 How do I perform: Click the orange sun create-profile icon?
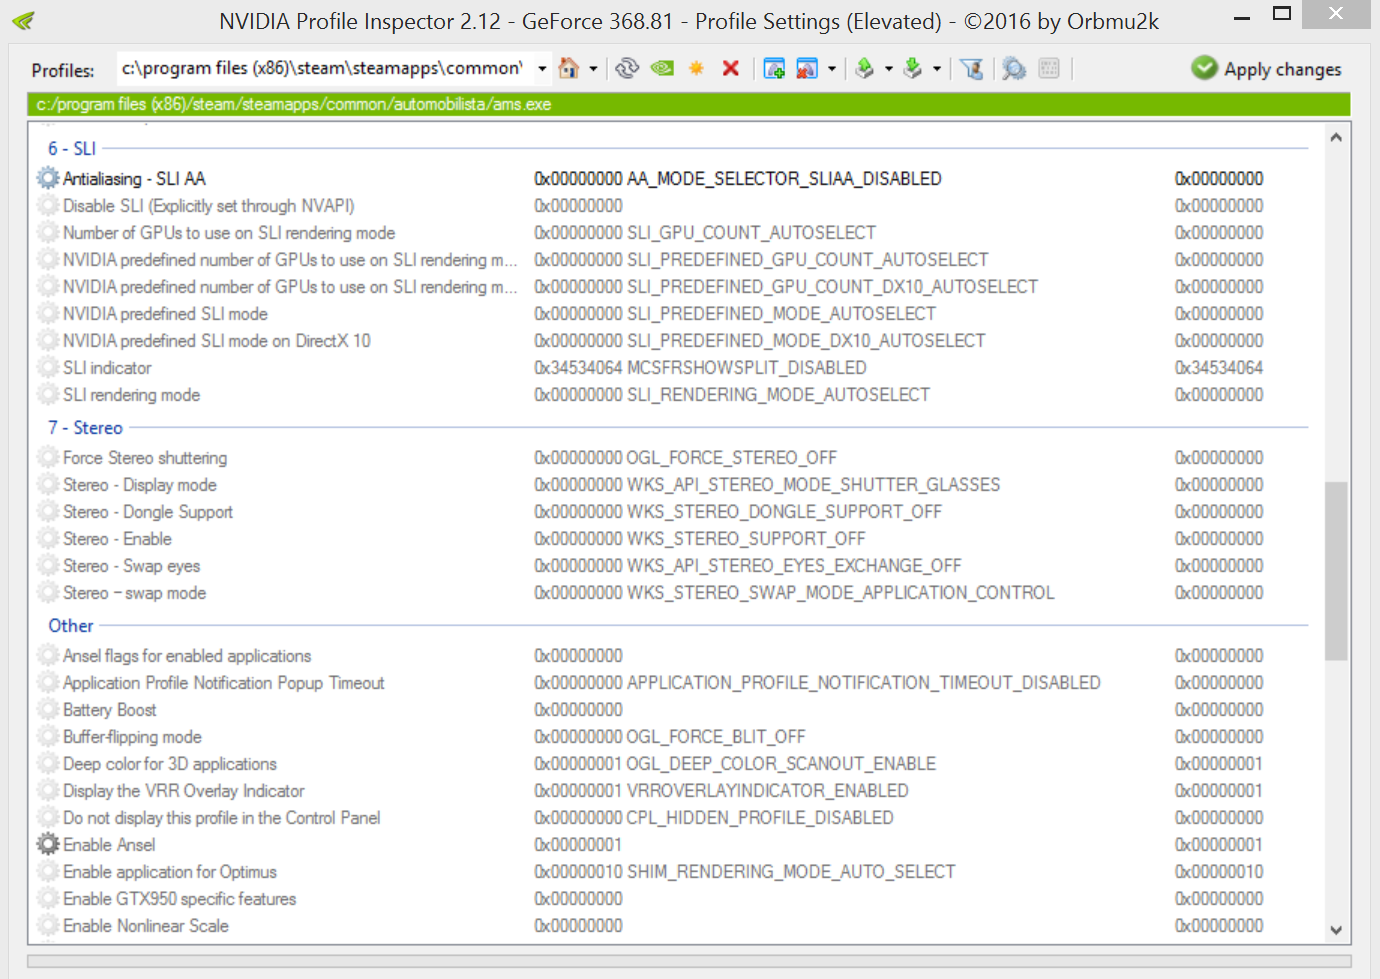pyautogui.click(x=696, y=68)
